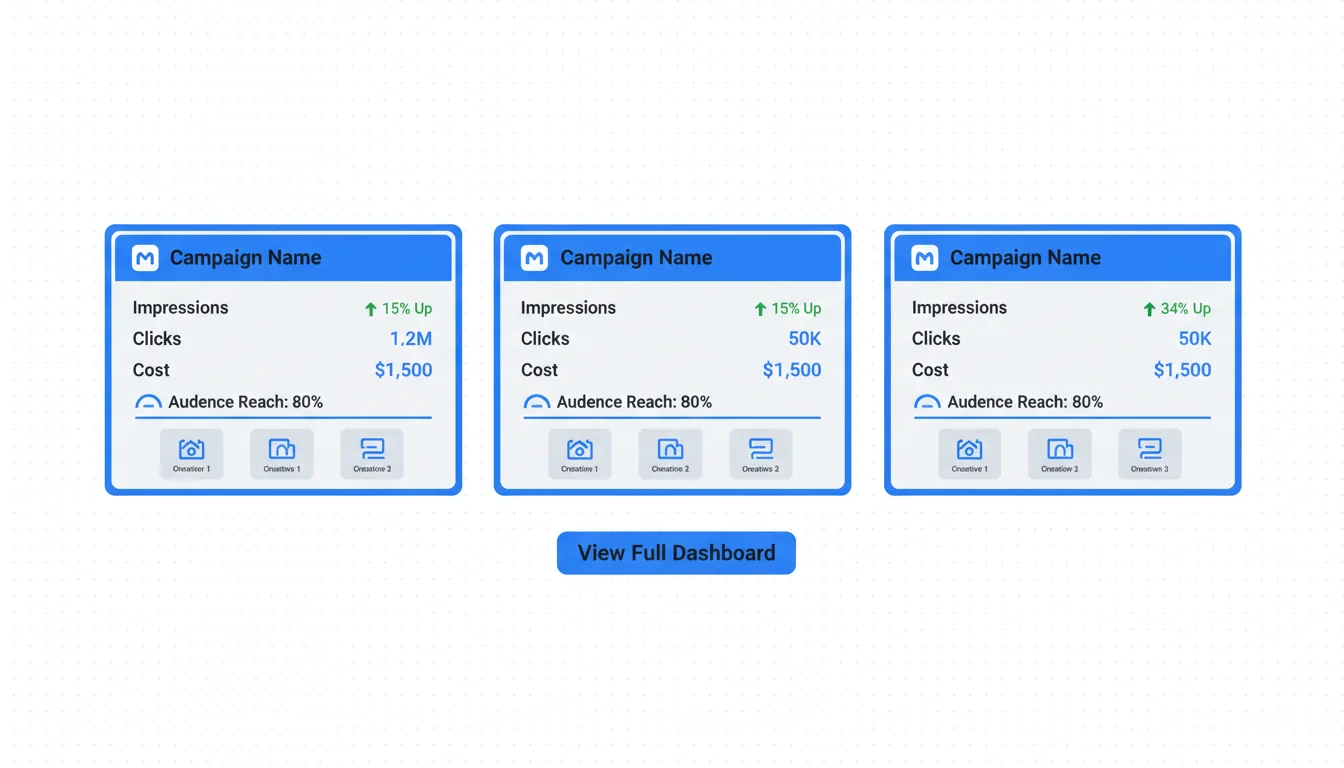Click the audience reach progress bar in middle card
The width and height of the screenshot is (1344, 768).
672,417
